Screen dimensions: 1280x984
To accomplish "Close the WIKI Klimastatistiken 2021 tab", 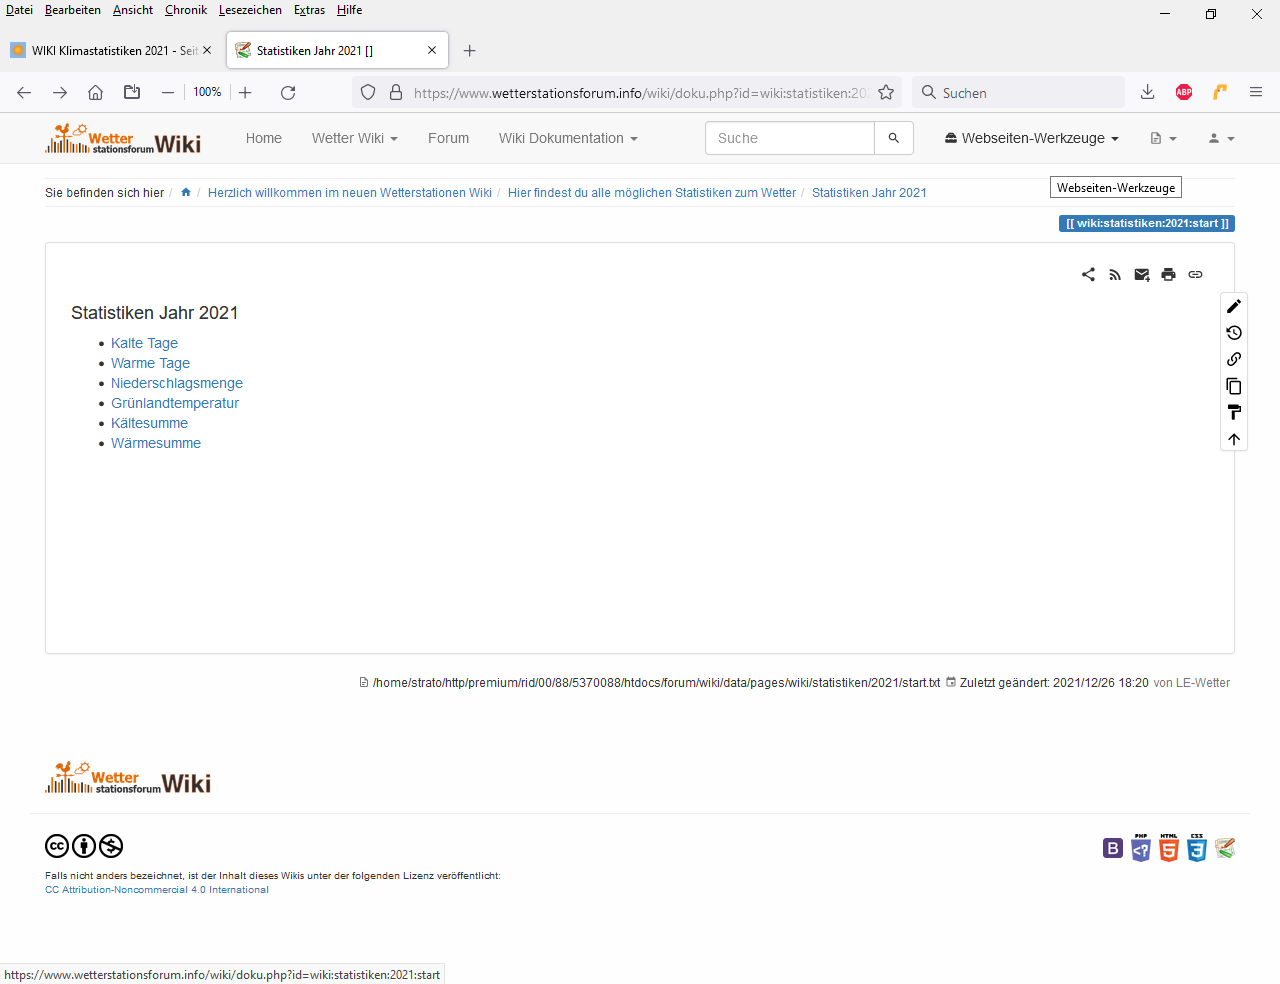I will [207, 50].
